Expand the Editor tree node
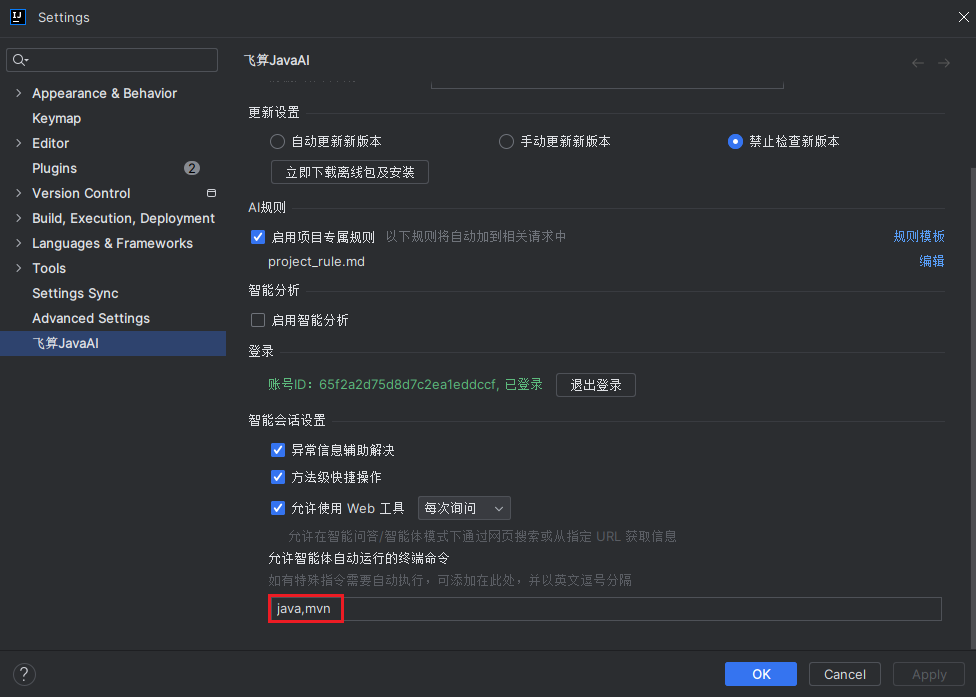The width and height of the screenshot is (976, 697). click(19, 143)
